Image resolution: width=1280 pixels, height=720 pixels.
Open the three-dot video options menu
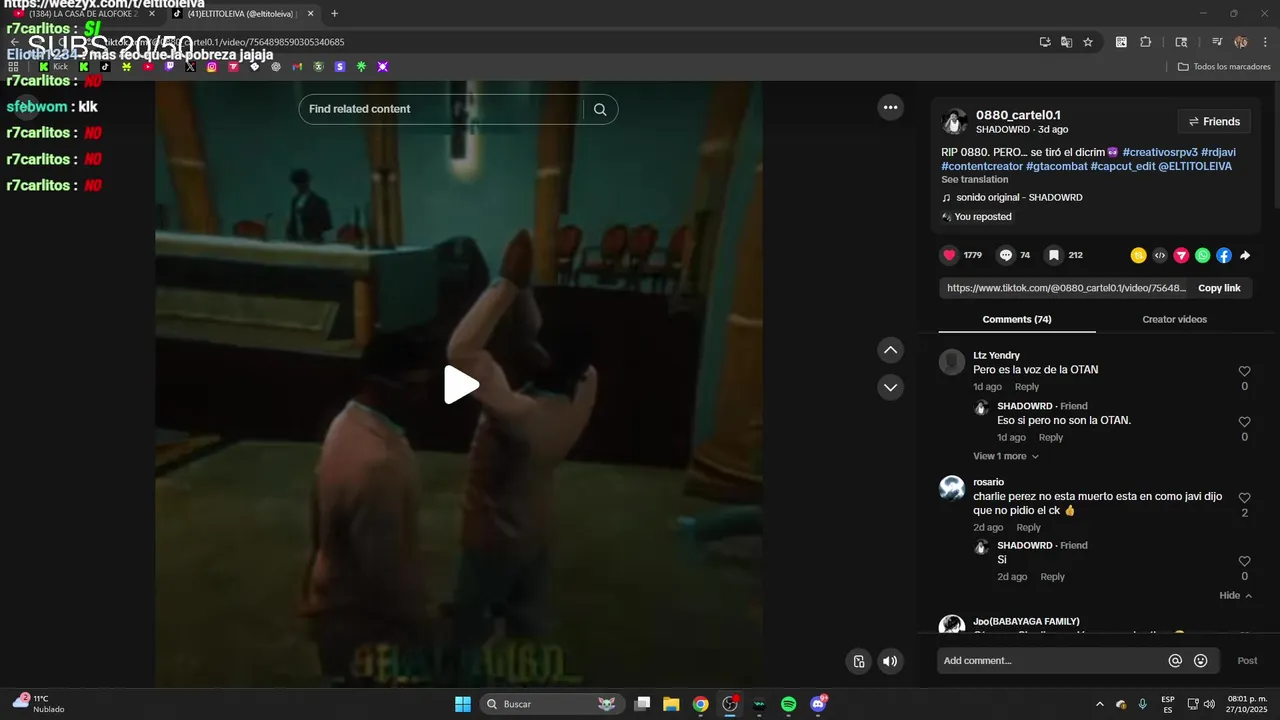[x=890, y=108]
